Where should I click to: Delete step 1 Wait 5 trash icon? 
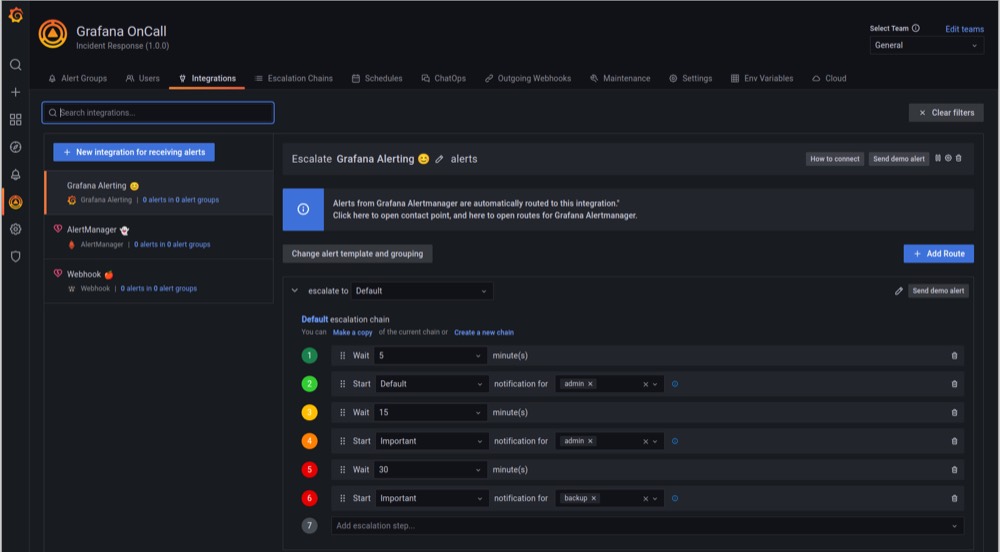[955, 356]
